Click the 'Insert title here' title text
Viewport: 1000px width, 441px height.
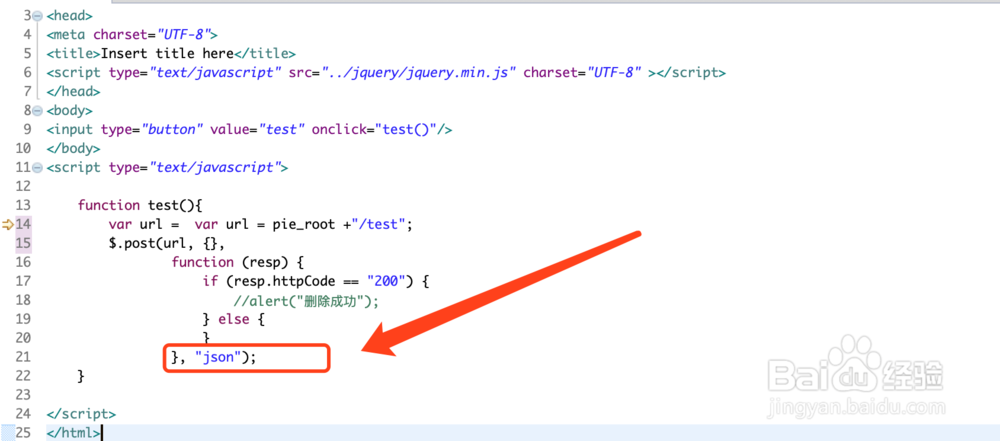pyautogui.click(x=167, y=54)
